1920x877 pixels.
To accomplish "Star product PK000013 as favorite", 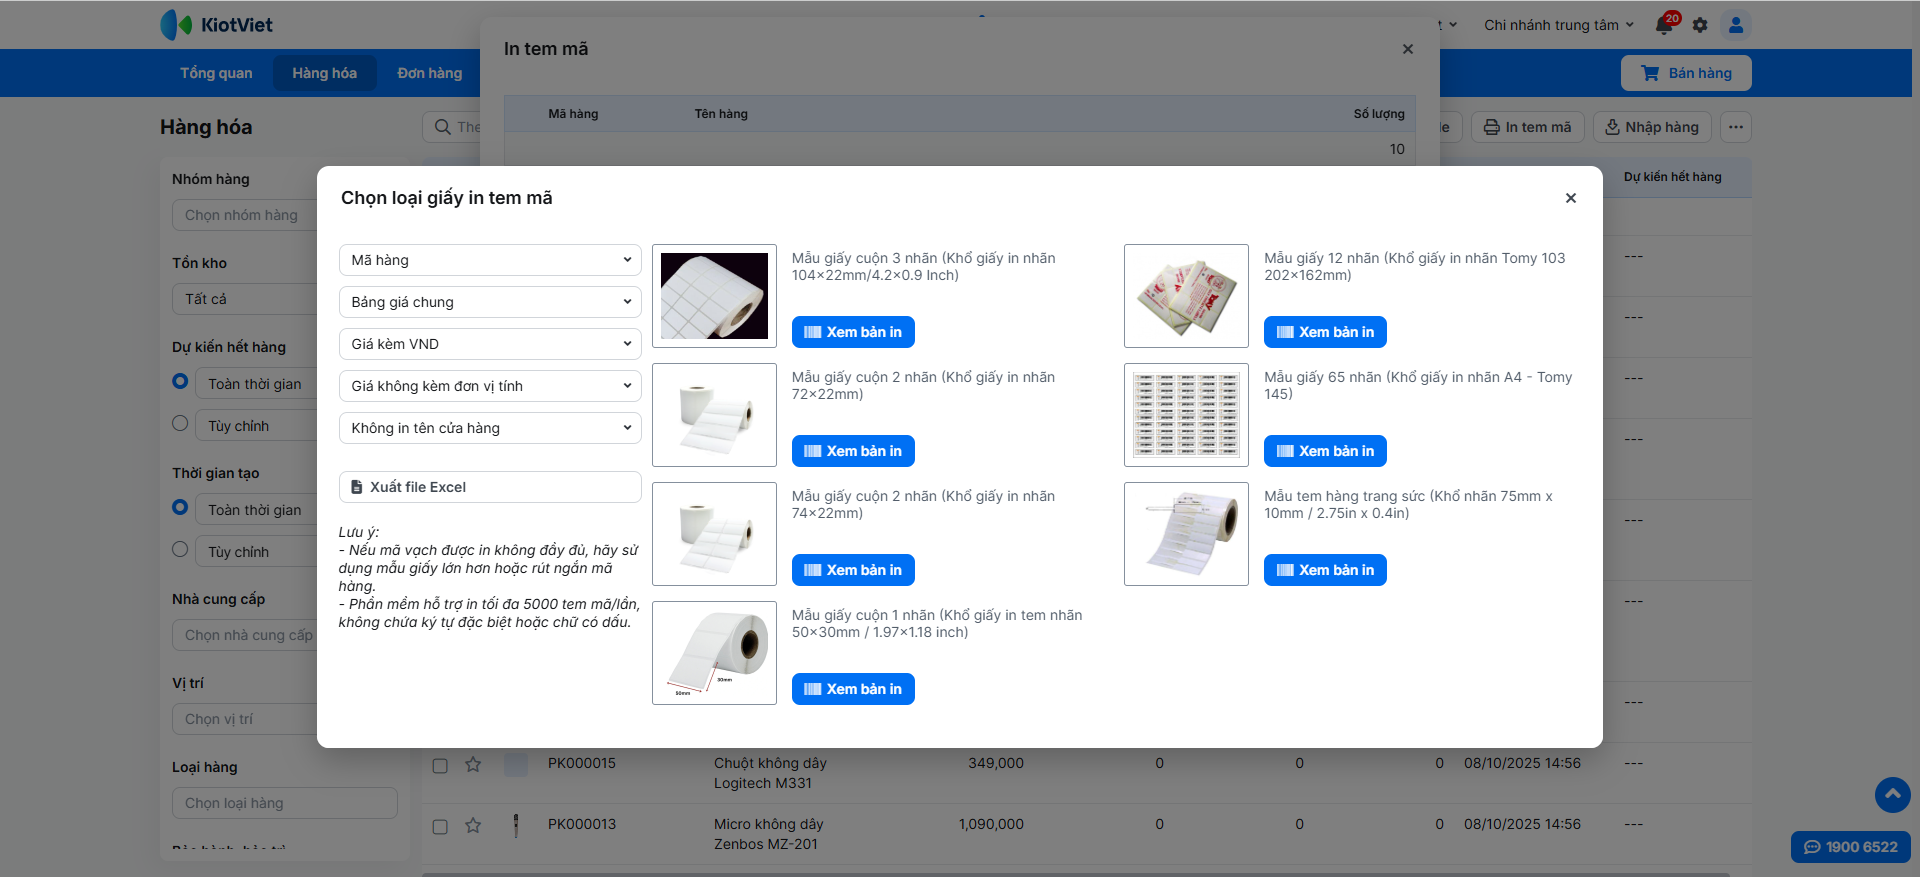I will [x=473, y=826].
